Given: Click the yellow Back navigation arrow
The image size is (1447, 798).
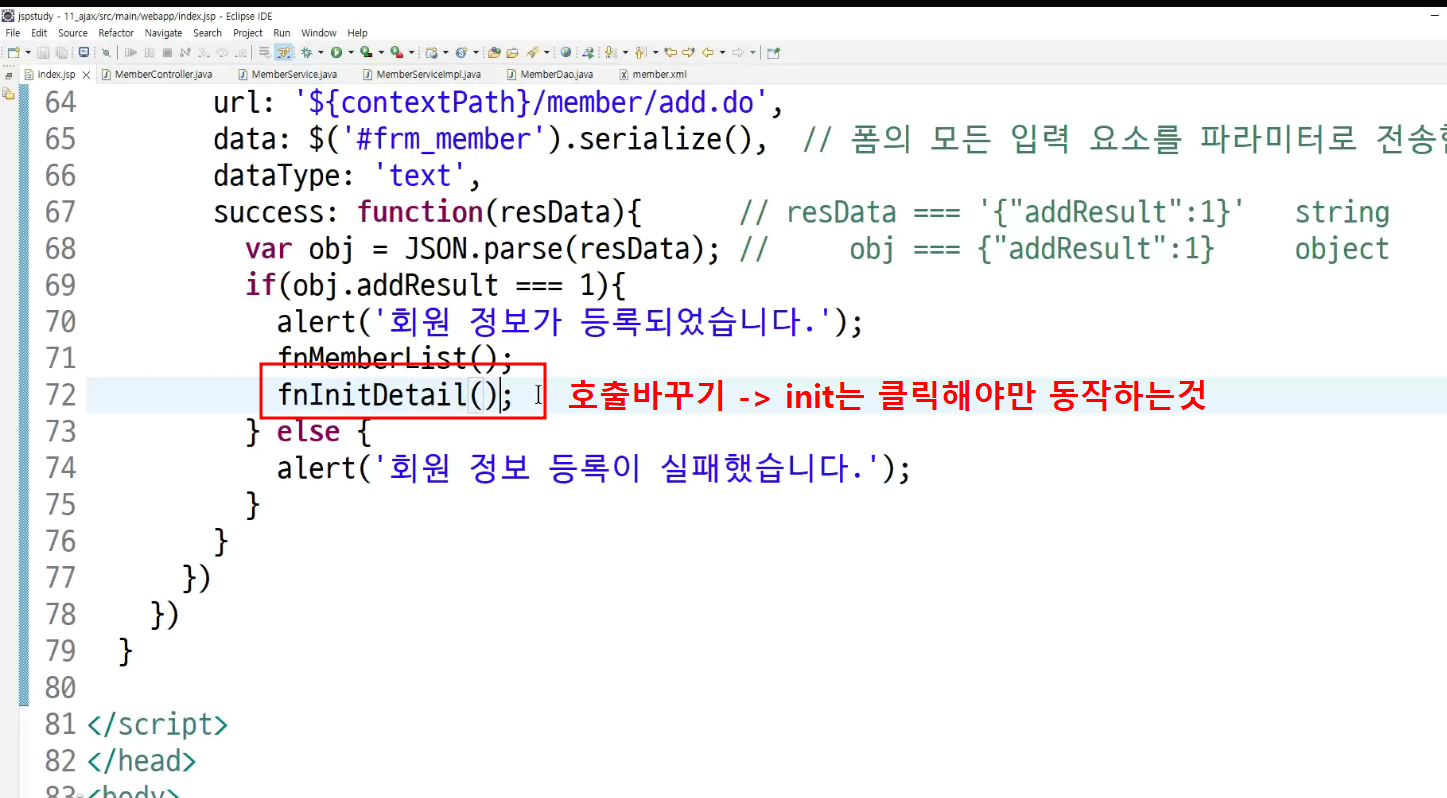Looking at the screenshot, I should pos(707,52).
